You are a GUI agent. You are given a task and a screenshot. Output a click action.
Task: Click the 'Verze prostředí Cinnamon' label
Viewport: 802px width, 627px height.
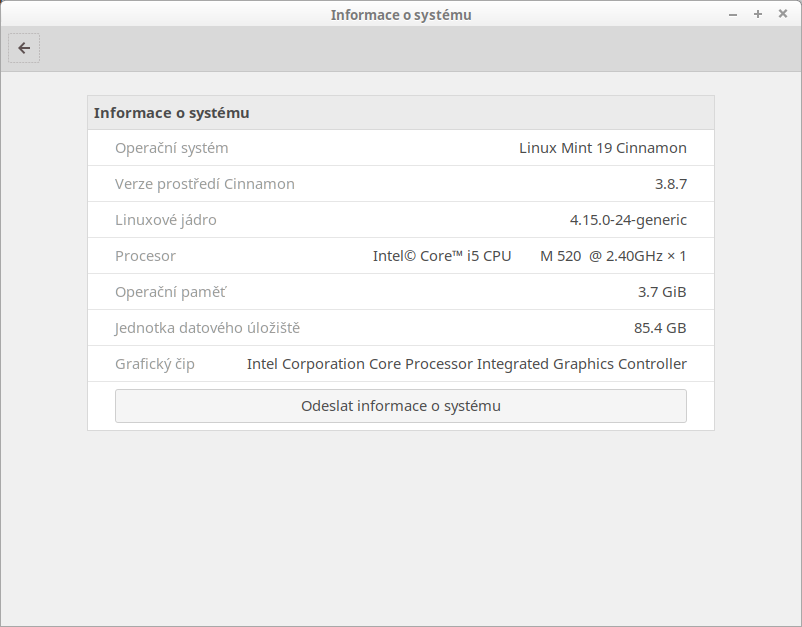pos(205,184)
